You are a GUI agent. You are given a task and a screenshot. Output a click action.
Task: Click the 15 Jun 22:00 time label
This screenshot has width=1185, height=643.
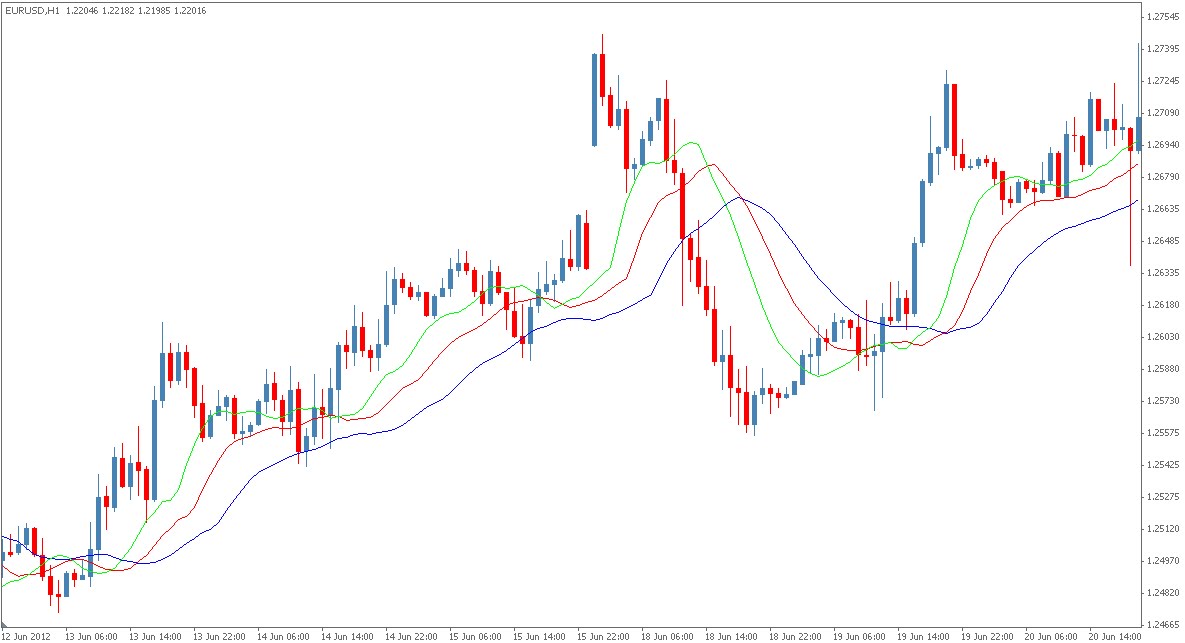(604, 636)
